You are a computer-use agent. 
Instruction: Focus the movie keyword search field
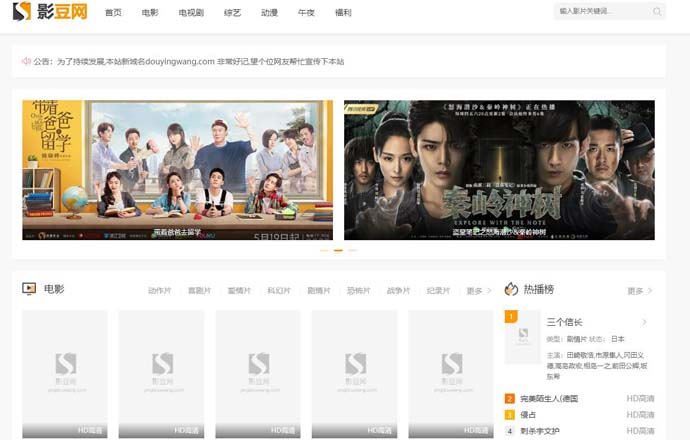[600, 12]
